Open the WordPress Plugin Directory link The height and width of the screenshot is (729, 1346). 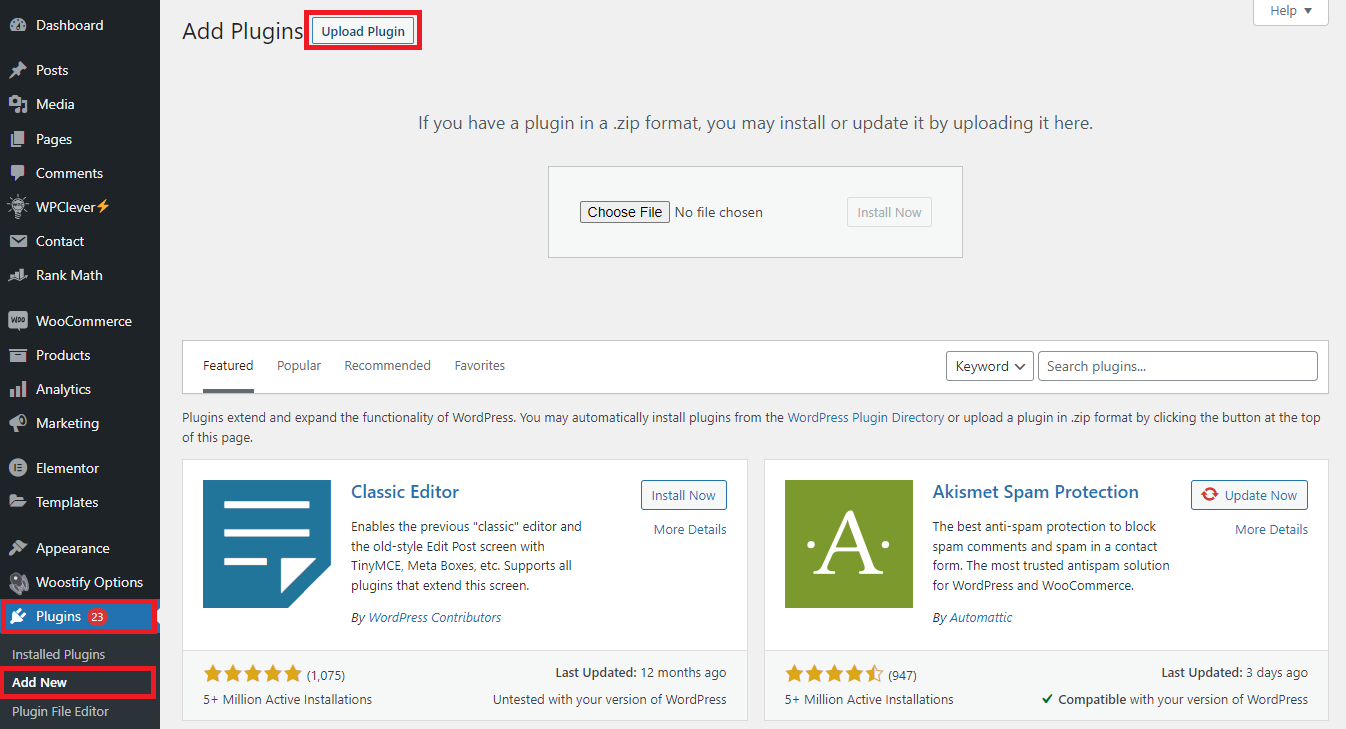point(866,418)
